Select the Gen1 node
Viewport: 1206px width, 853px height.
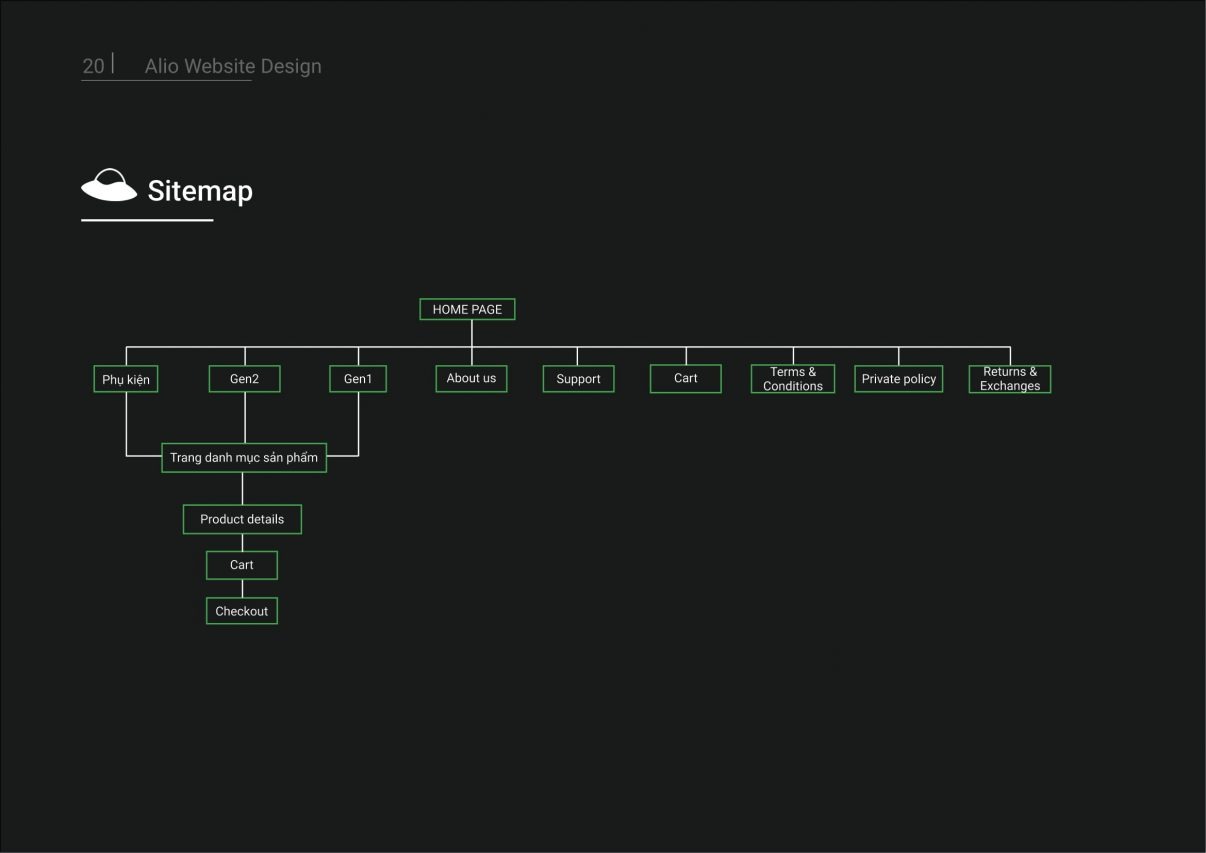click(358, 379)
